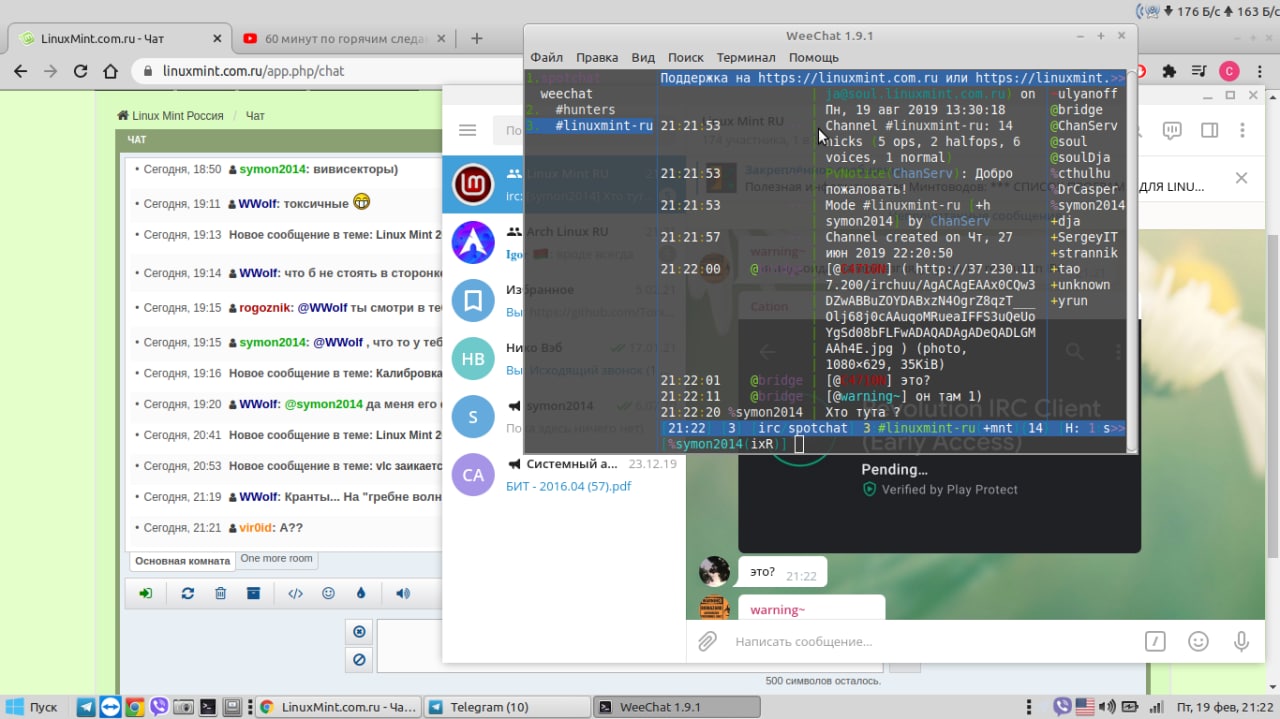This screenshot has height=719, width=1280.
Task: Launch Viber from the panel launcher
Action: click(x=159, y=707)
